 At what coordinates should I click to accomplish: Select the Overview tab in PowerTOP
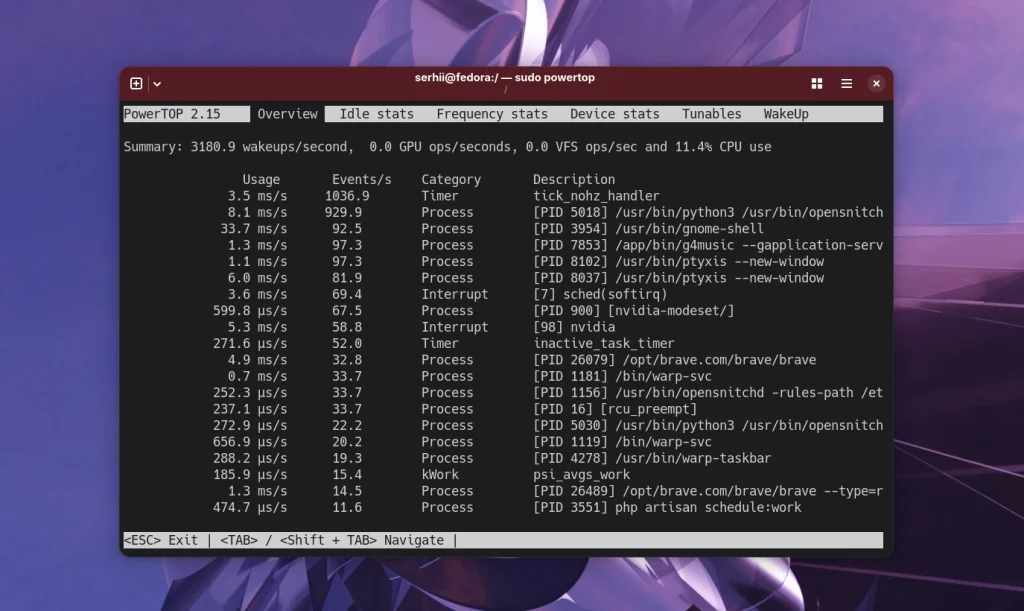(288, 113)
